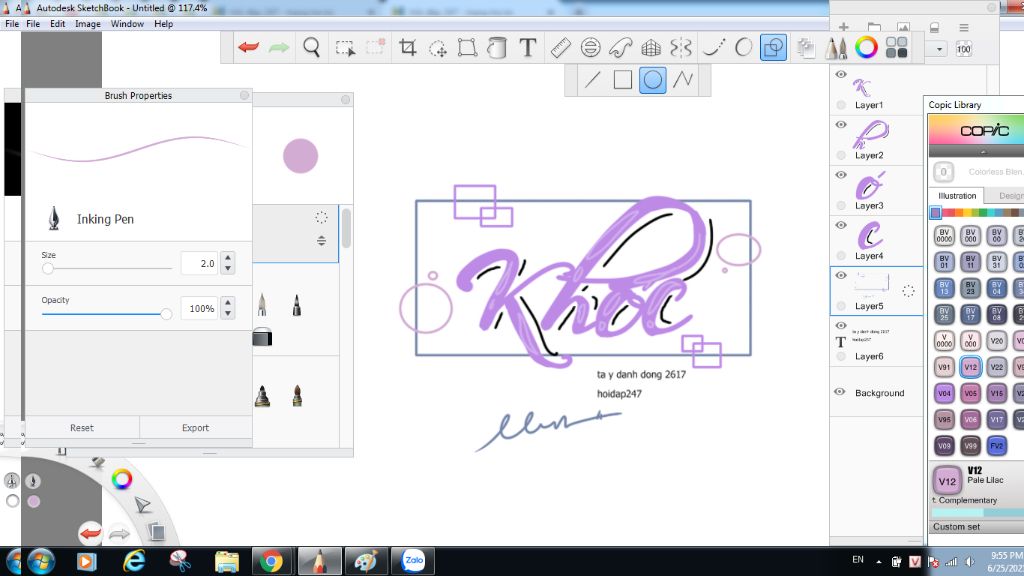This screenshot has height=576, width=1024.
Task: Toggle visibility of Layer3
Action: [x=841, y=175]
